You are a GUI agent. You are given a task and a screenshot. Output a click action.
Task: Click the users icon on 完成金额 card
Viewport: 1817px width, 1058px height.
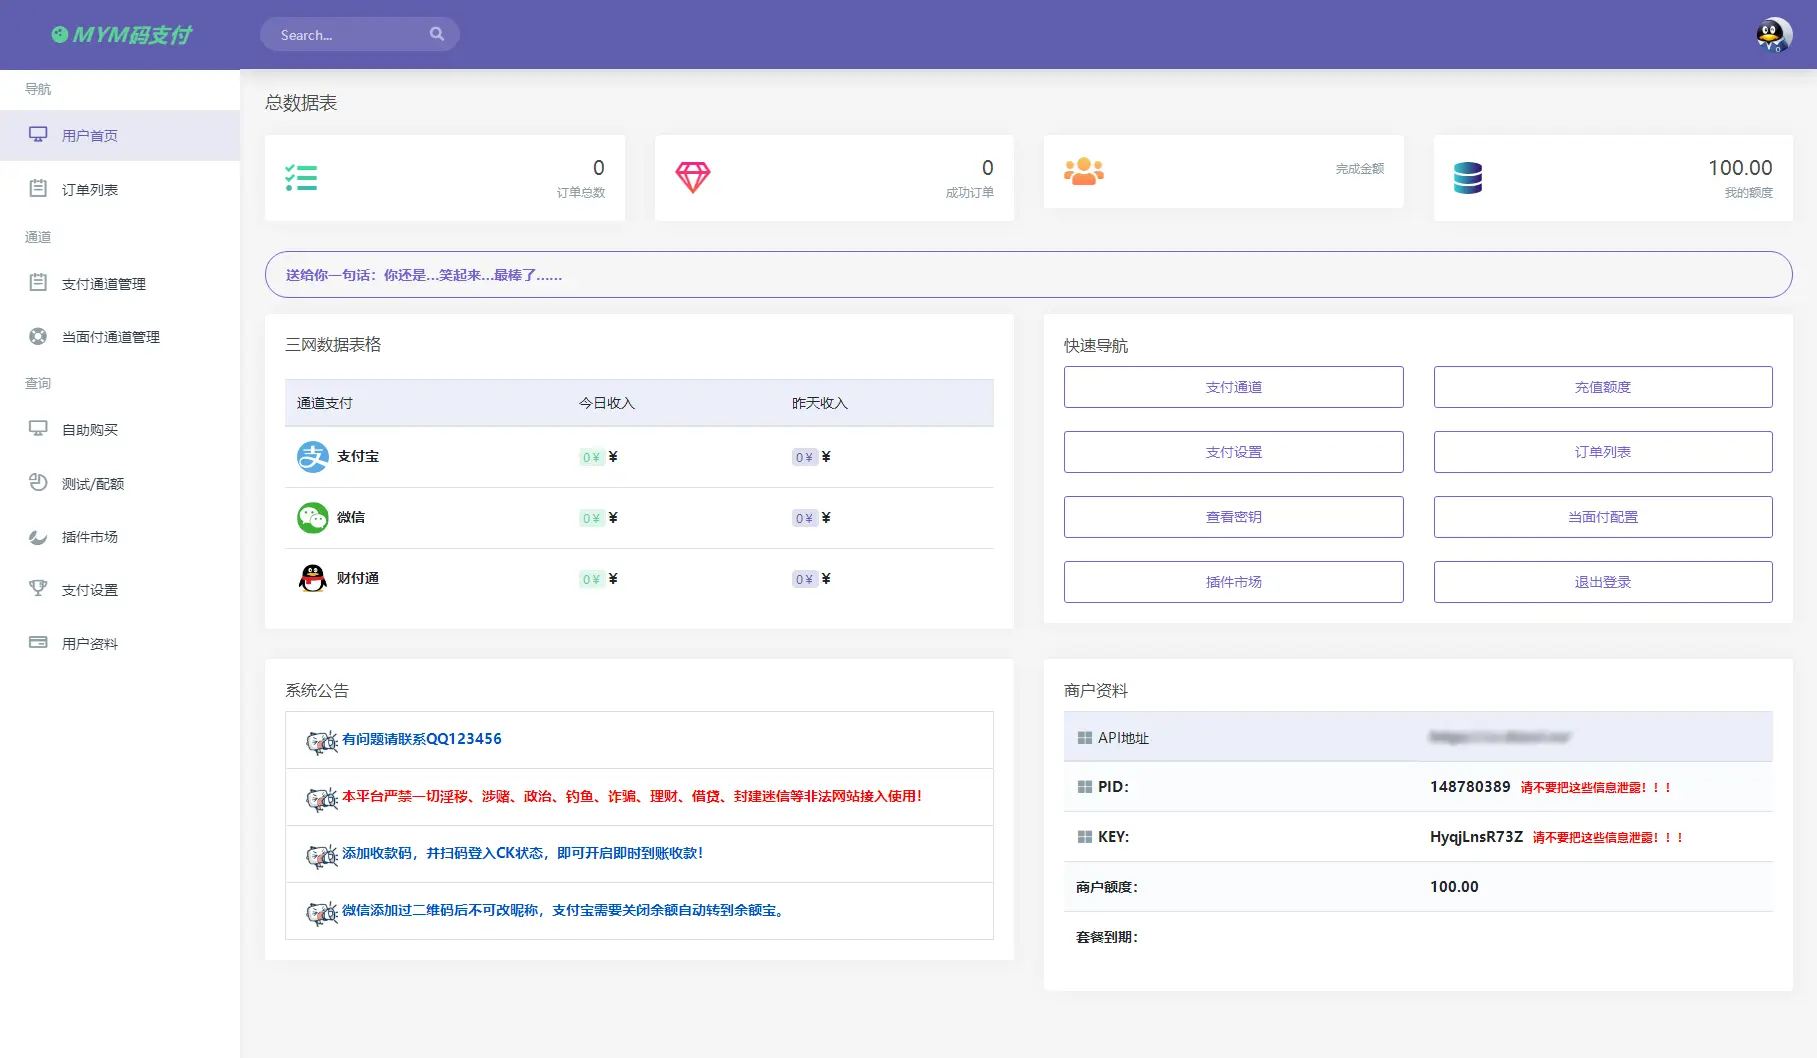click(x=1084, y=170)
